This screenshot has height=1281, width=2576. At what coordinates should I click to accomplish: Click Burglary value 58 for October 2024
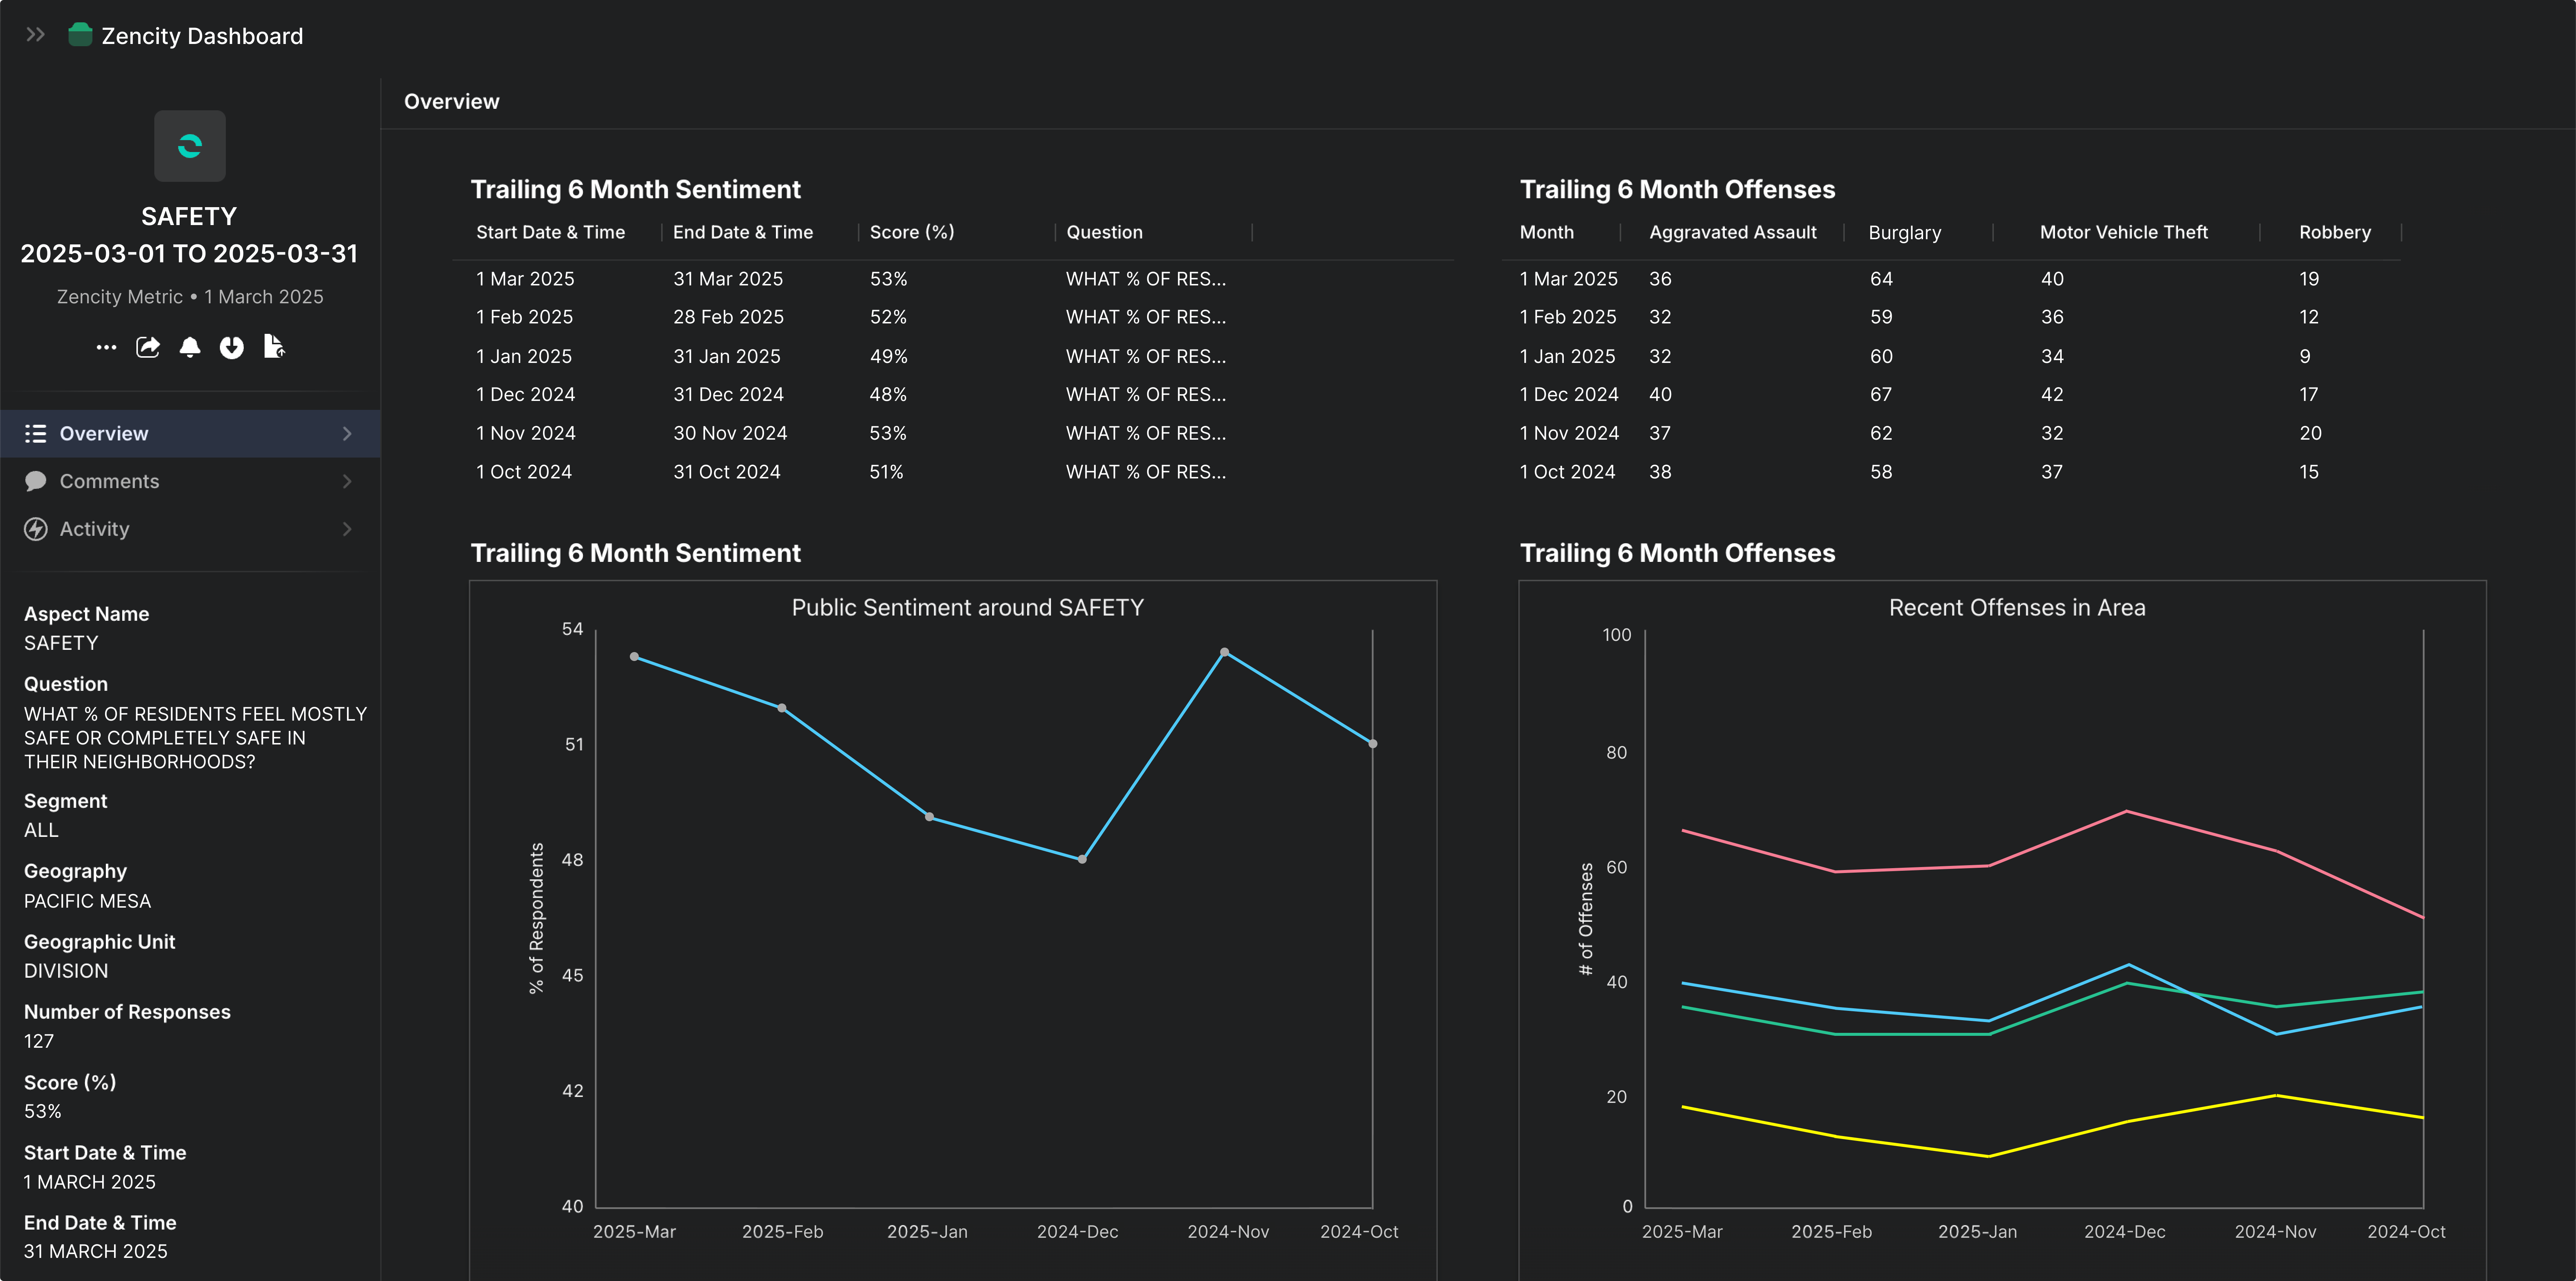tap(1881, 472)
